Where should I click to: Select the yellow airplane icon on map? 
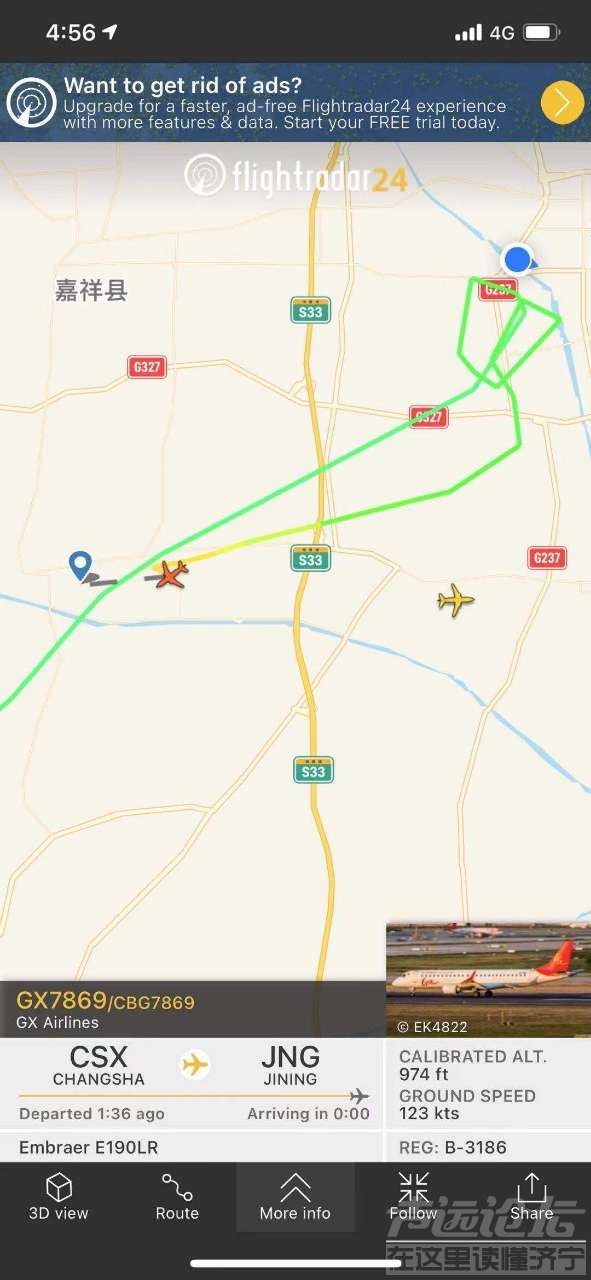(x=456, y=600)
